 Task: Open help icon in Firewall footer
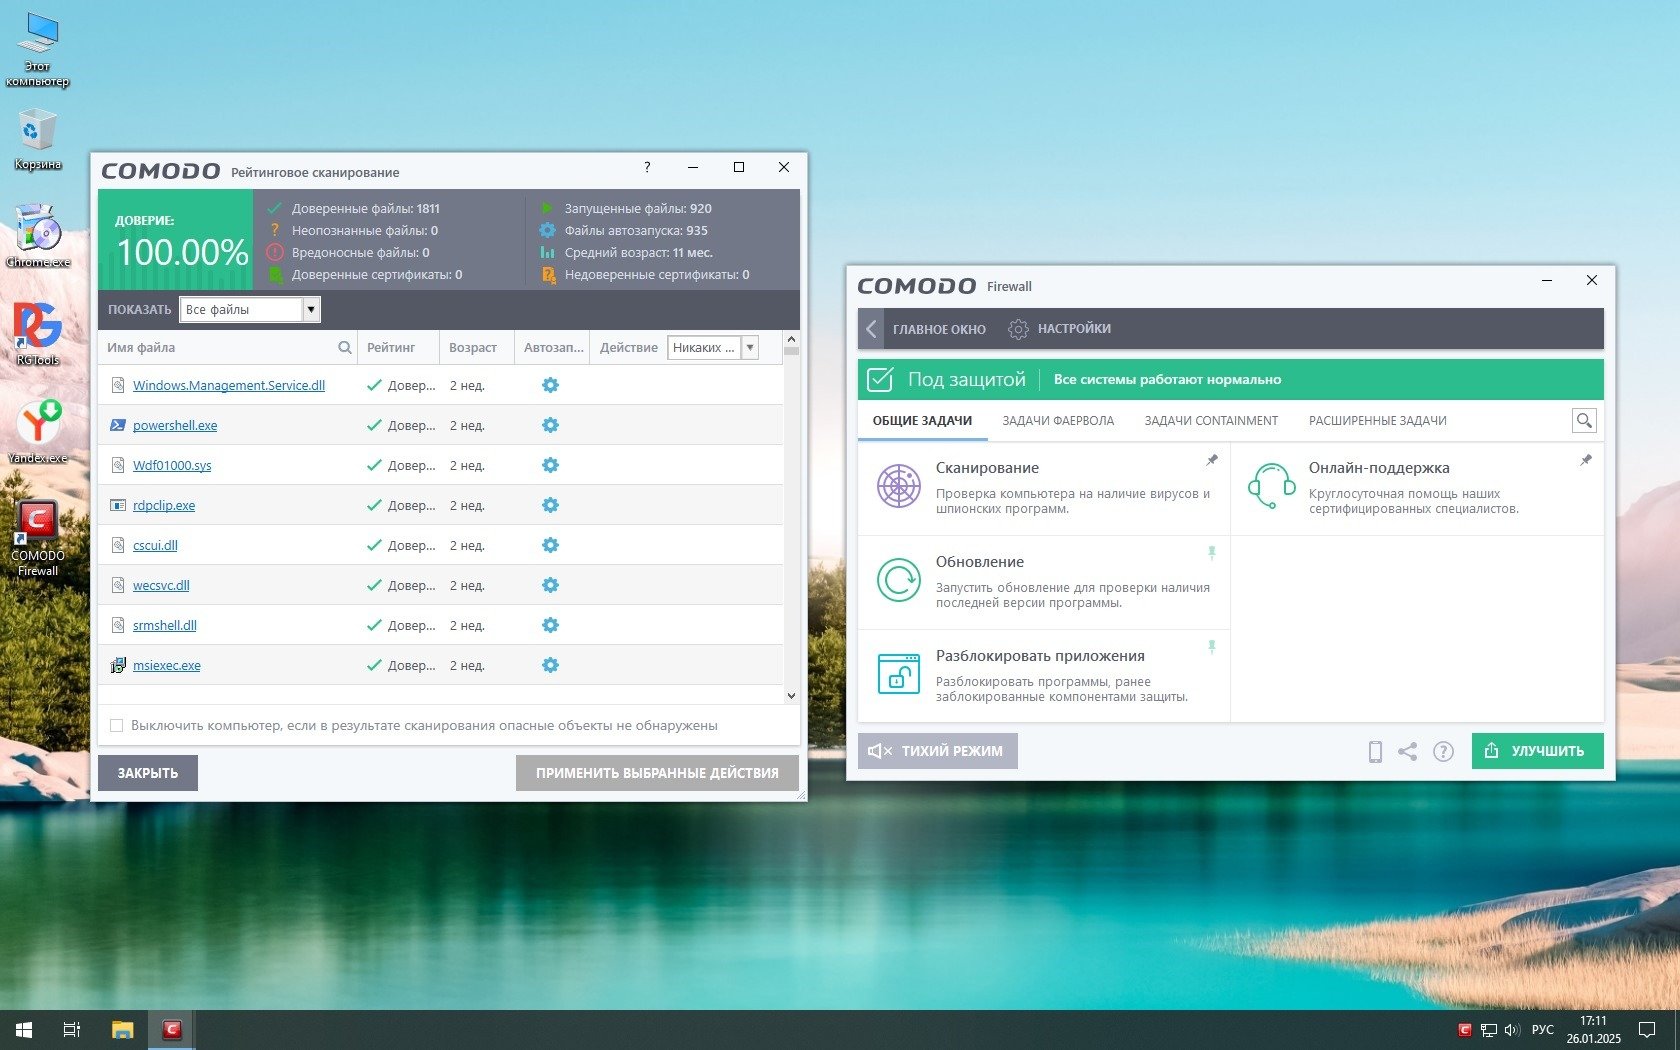point(1443,751)
